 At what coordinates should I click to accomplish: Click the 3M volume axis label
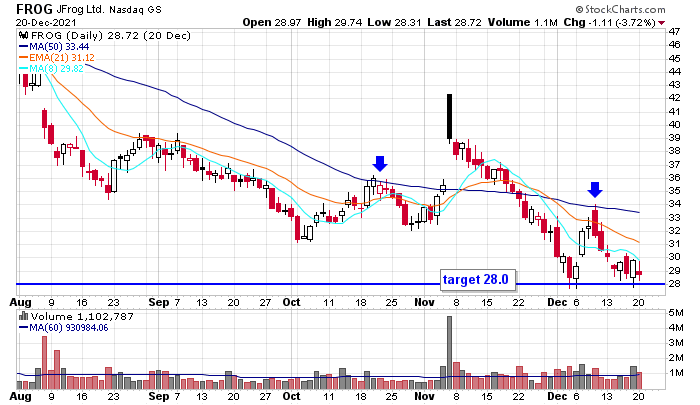(676, 342)
